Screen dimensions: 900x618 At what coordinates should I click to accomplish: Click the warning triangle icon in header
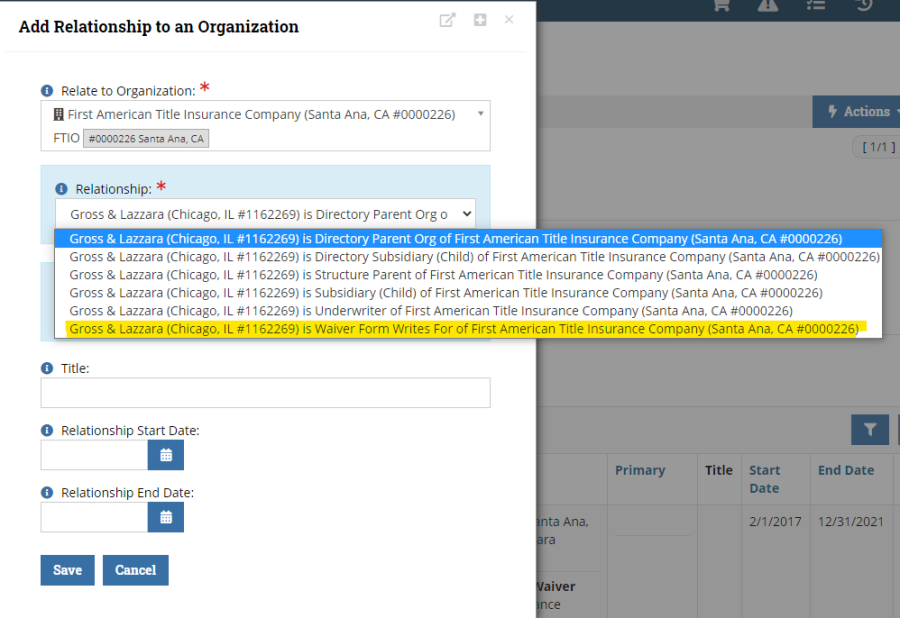tap(768, 5)
